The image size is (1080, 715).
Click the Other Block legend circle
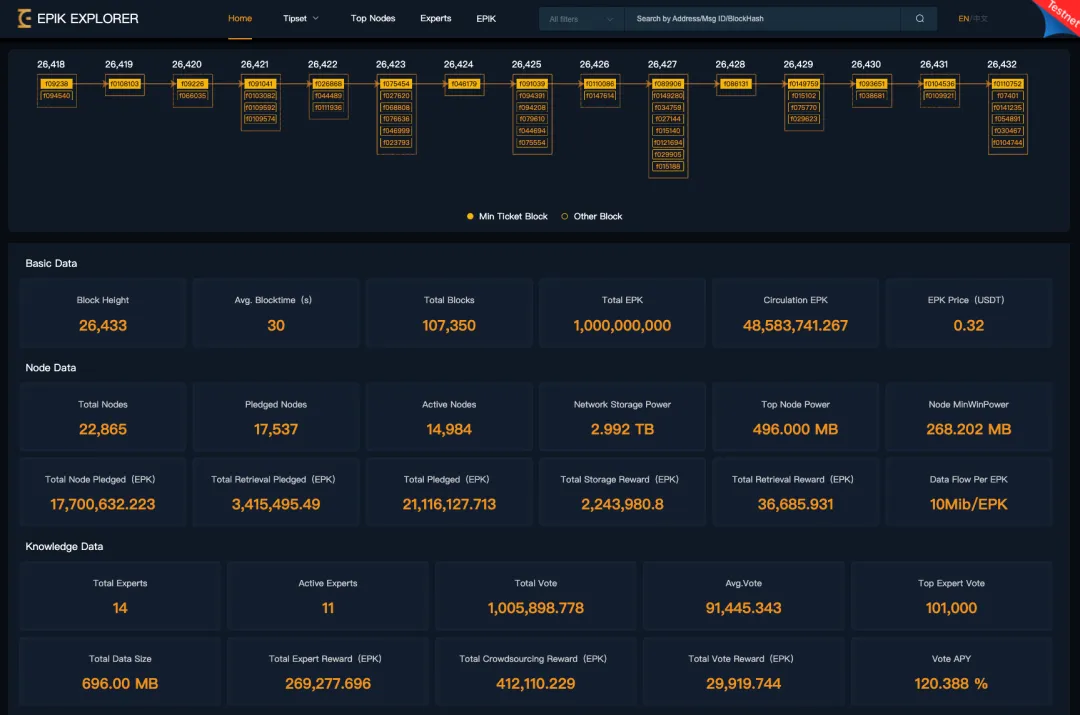(x=565, y=216)
